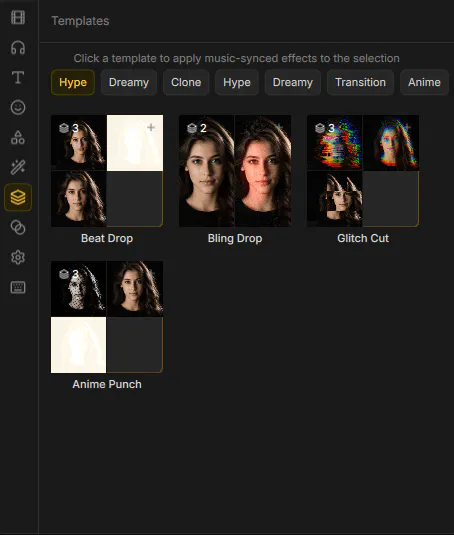This screenshot has height=535, width=454.
Task: Click the 'Beat Drop' label
Action: pos(107,238)
